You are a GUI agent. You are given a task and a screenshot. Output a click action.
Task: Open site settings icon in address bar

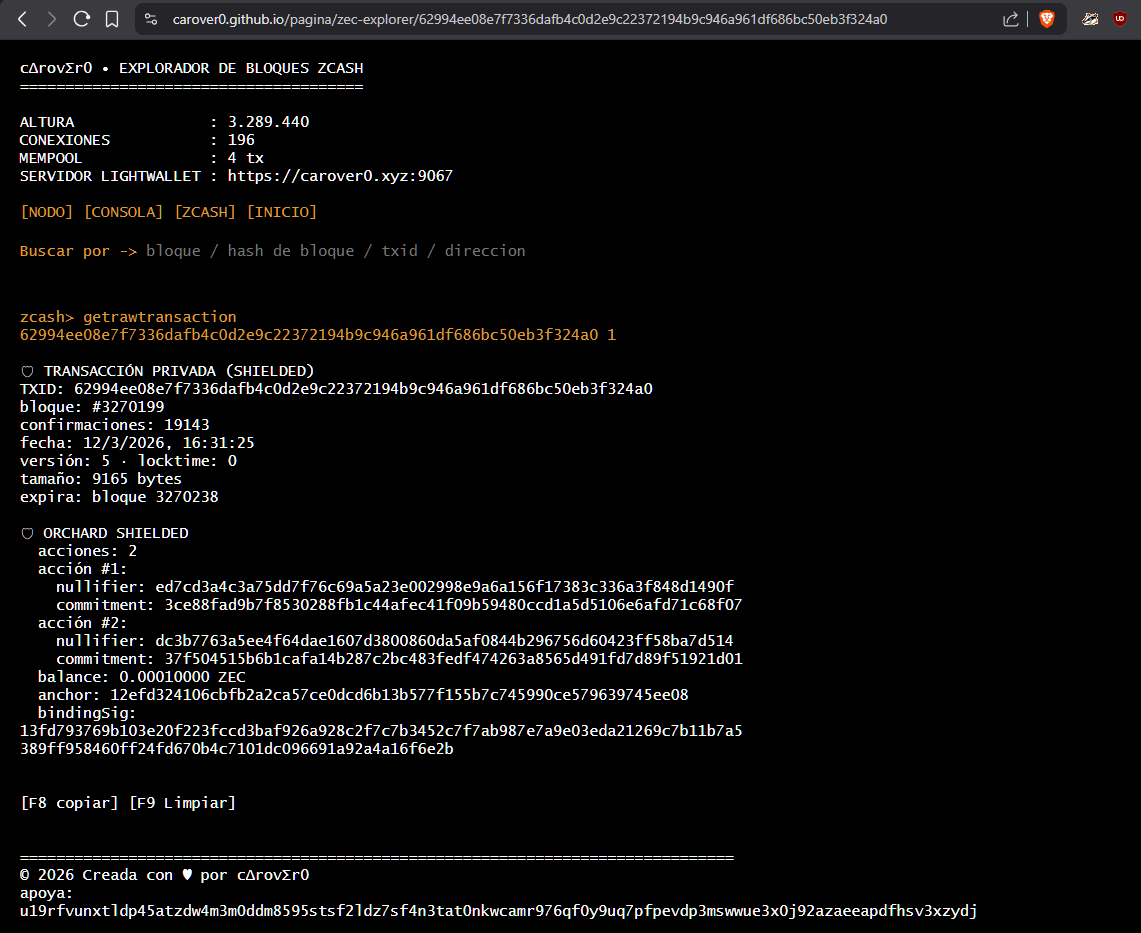pyautogui.click(x=151, y=20)
